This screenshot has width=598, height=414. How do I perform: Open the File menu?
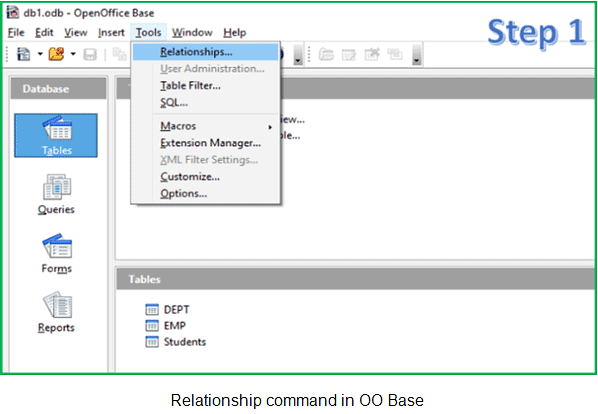pyautogui.click(x=16, y=33)
